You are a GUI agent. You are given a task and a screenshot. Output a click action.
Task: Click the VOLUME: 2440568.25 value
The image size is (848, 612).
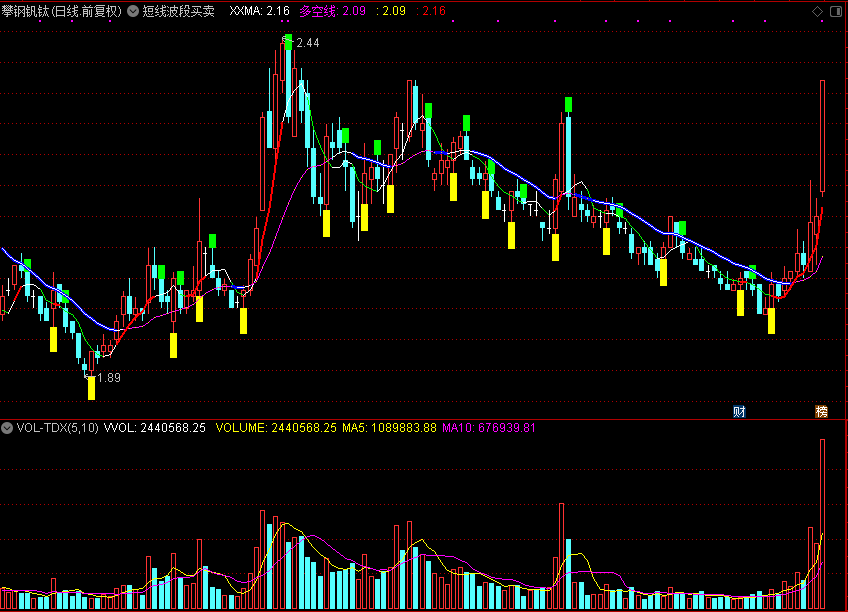coord(276,428)
